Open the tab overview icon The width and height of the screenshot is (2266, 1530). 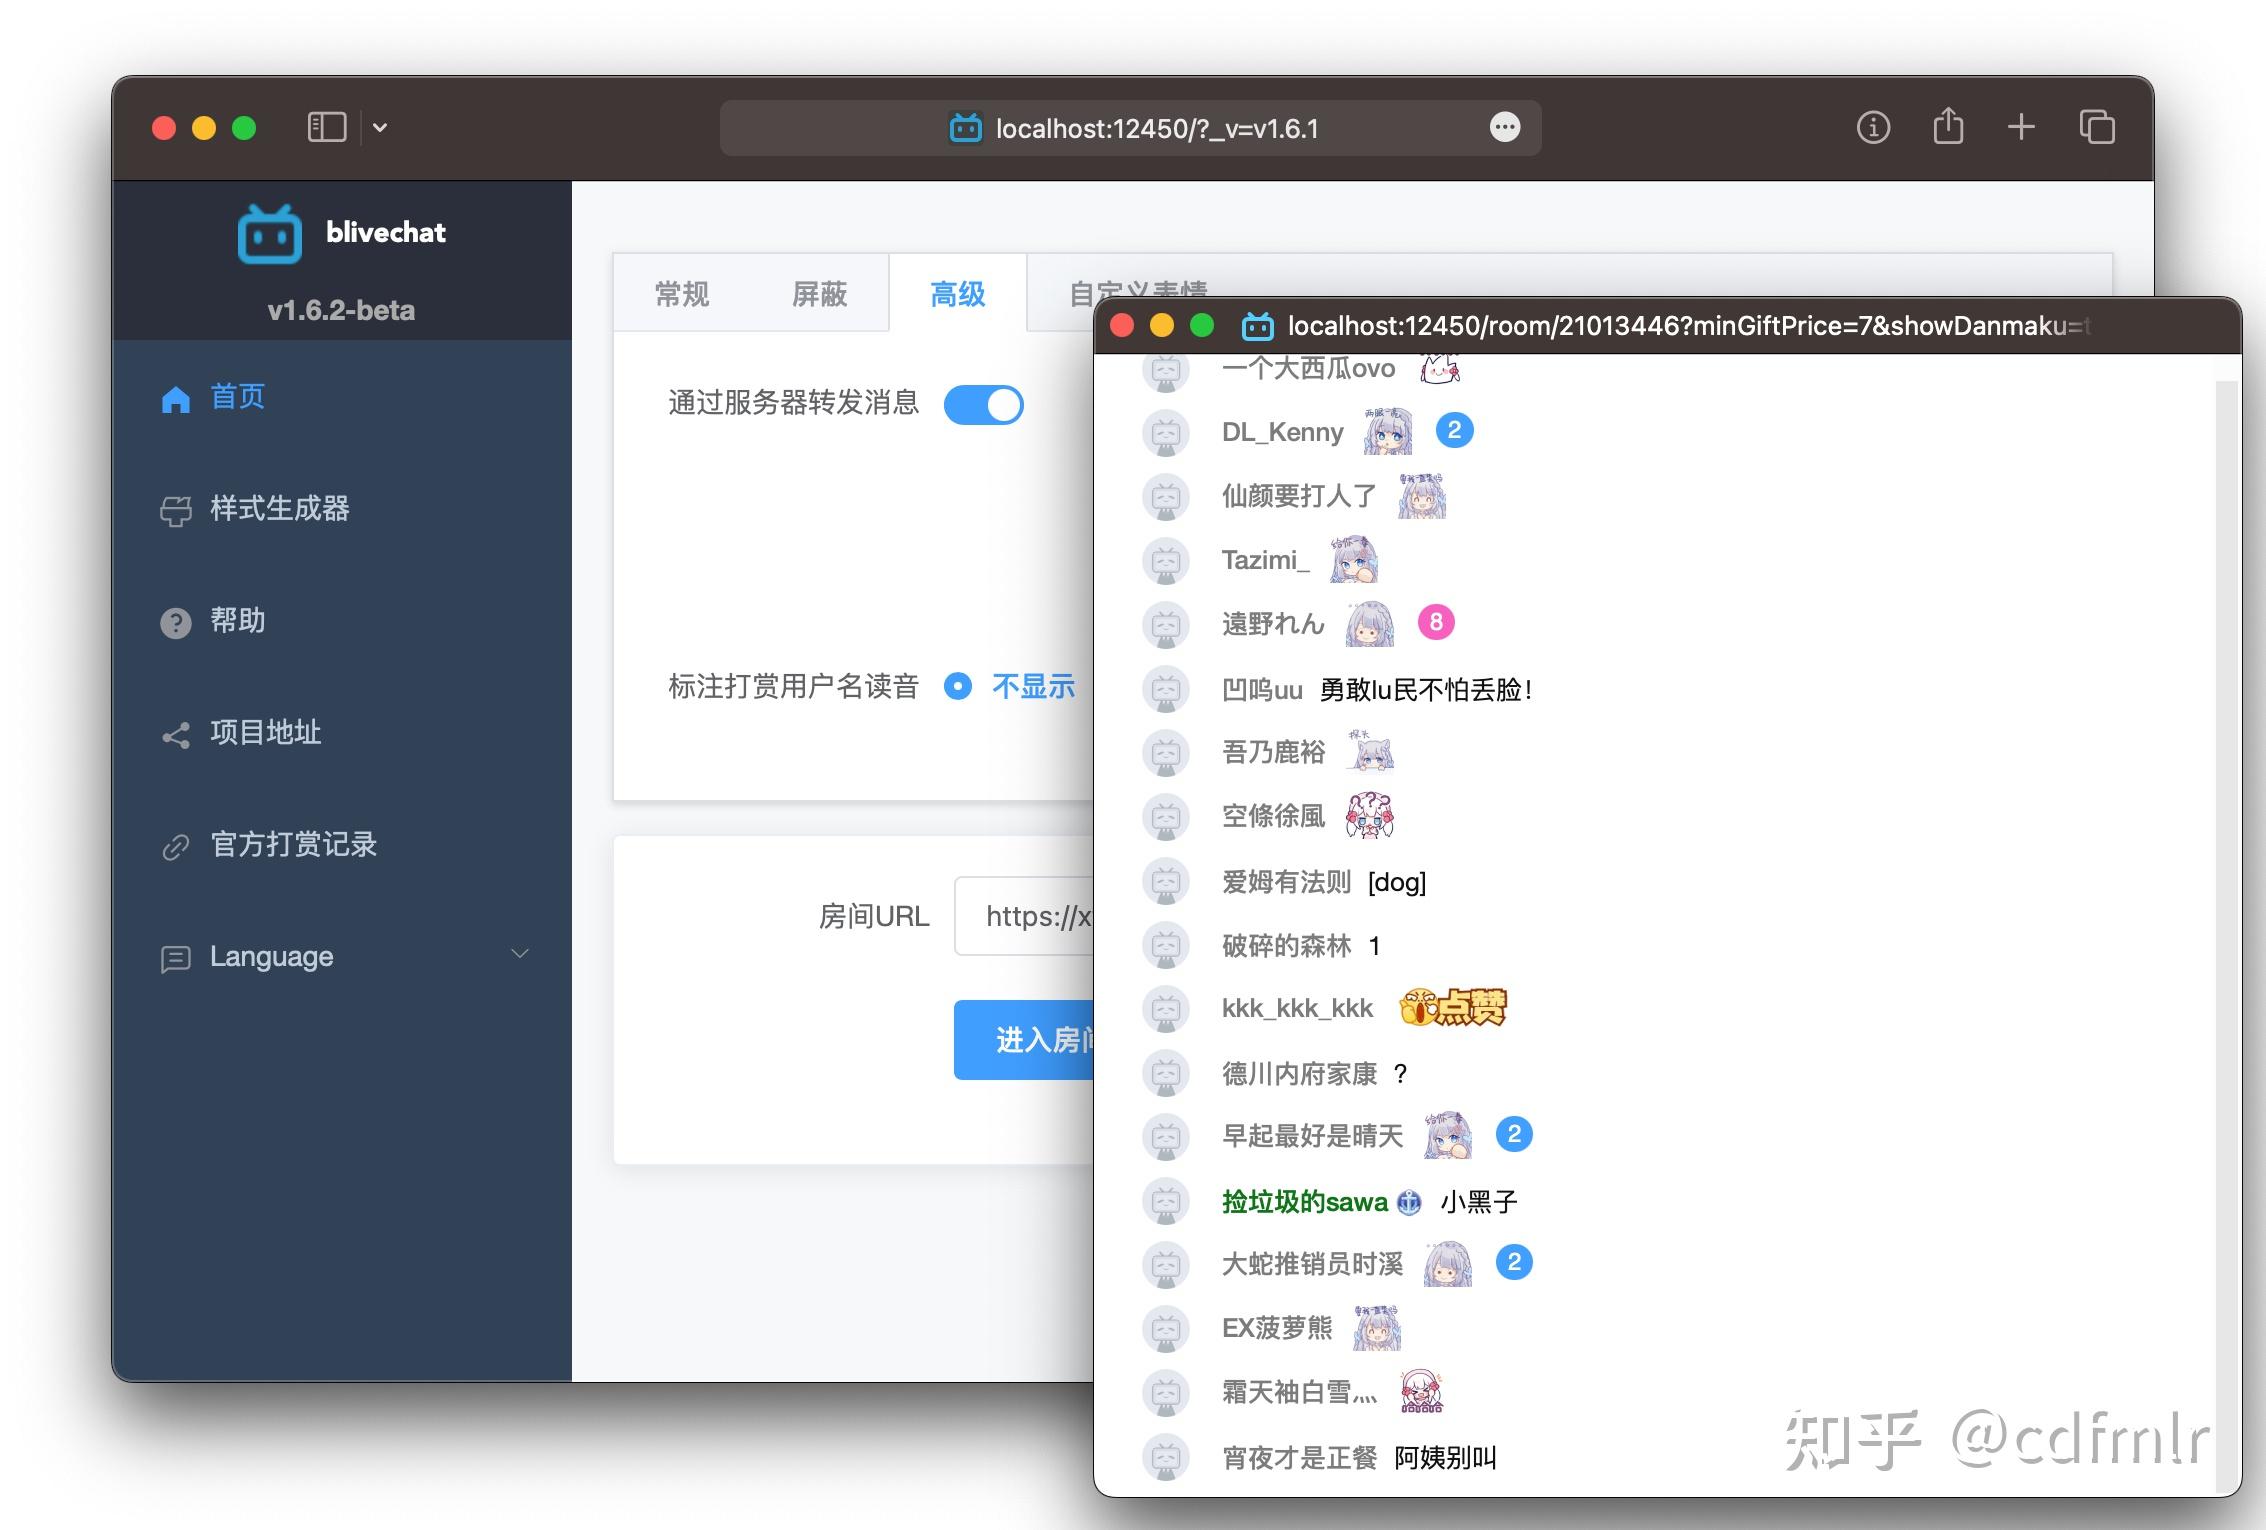pyautogui.click(x=2097, y=127)
